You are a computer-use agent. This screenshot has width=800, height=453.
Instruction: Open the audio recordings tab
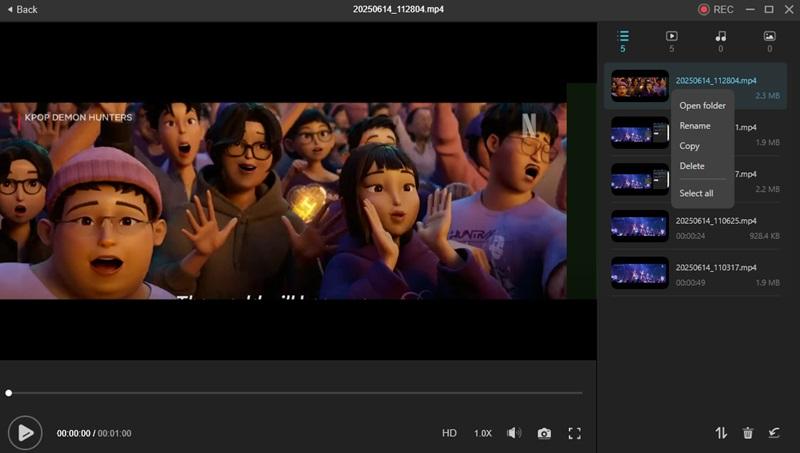(720, 40)
